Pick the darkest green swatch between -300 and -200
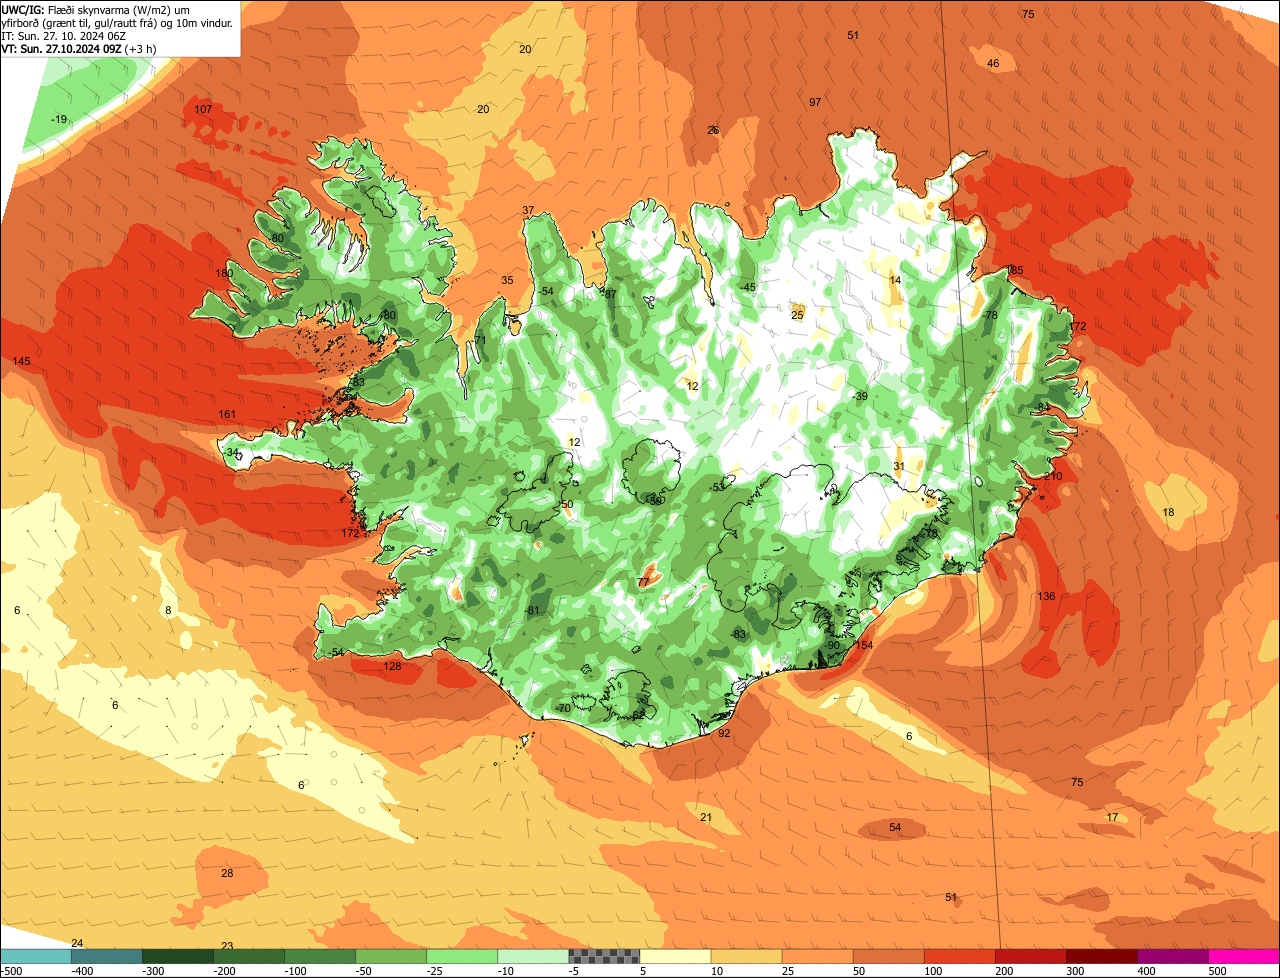 177,956
